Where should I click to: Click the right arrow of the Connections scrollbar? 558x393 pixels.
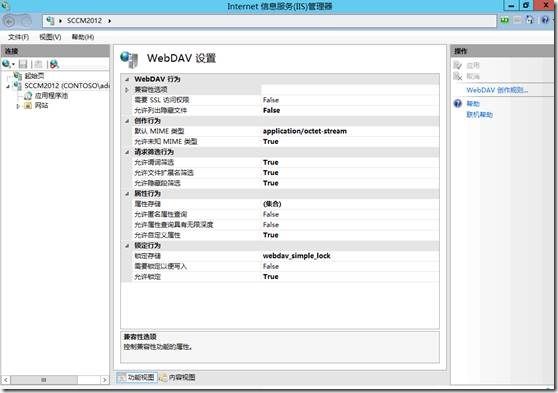104,380
